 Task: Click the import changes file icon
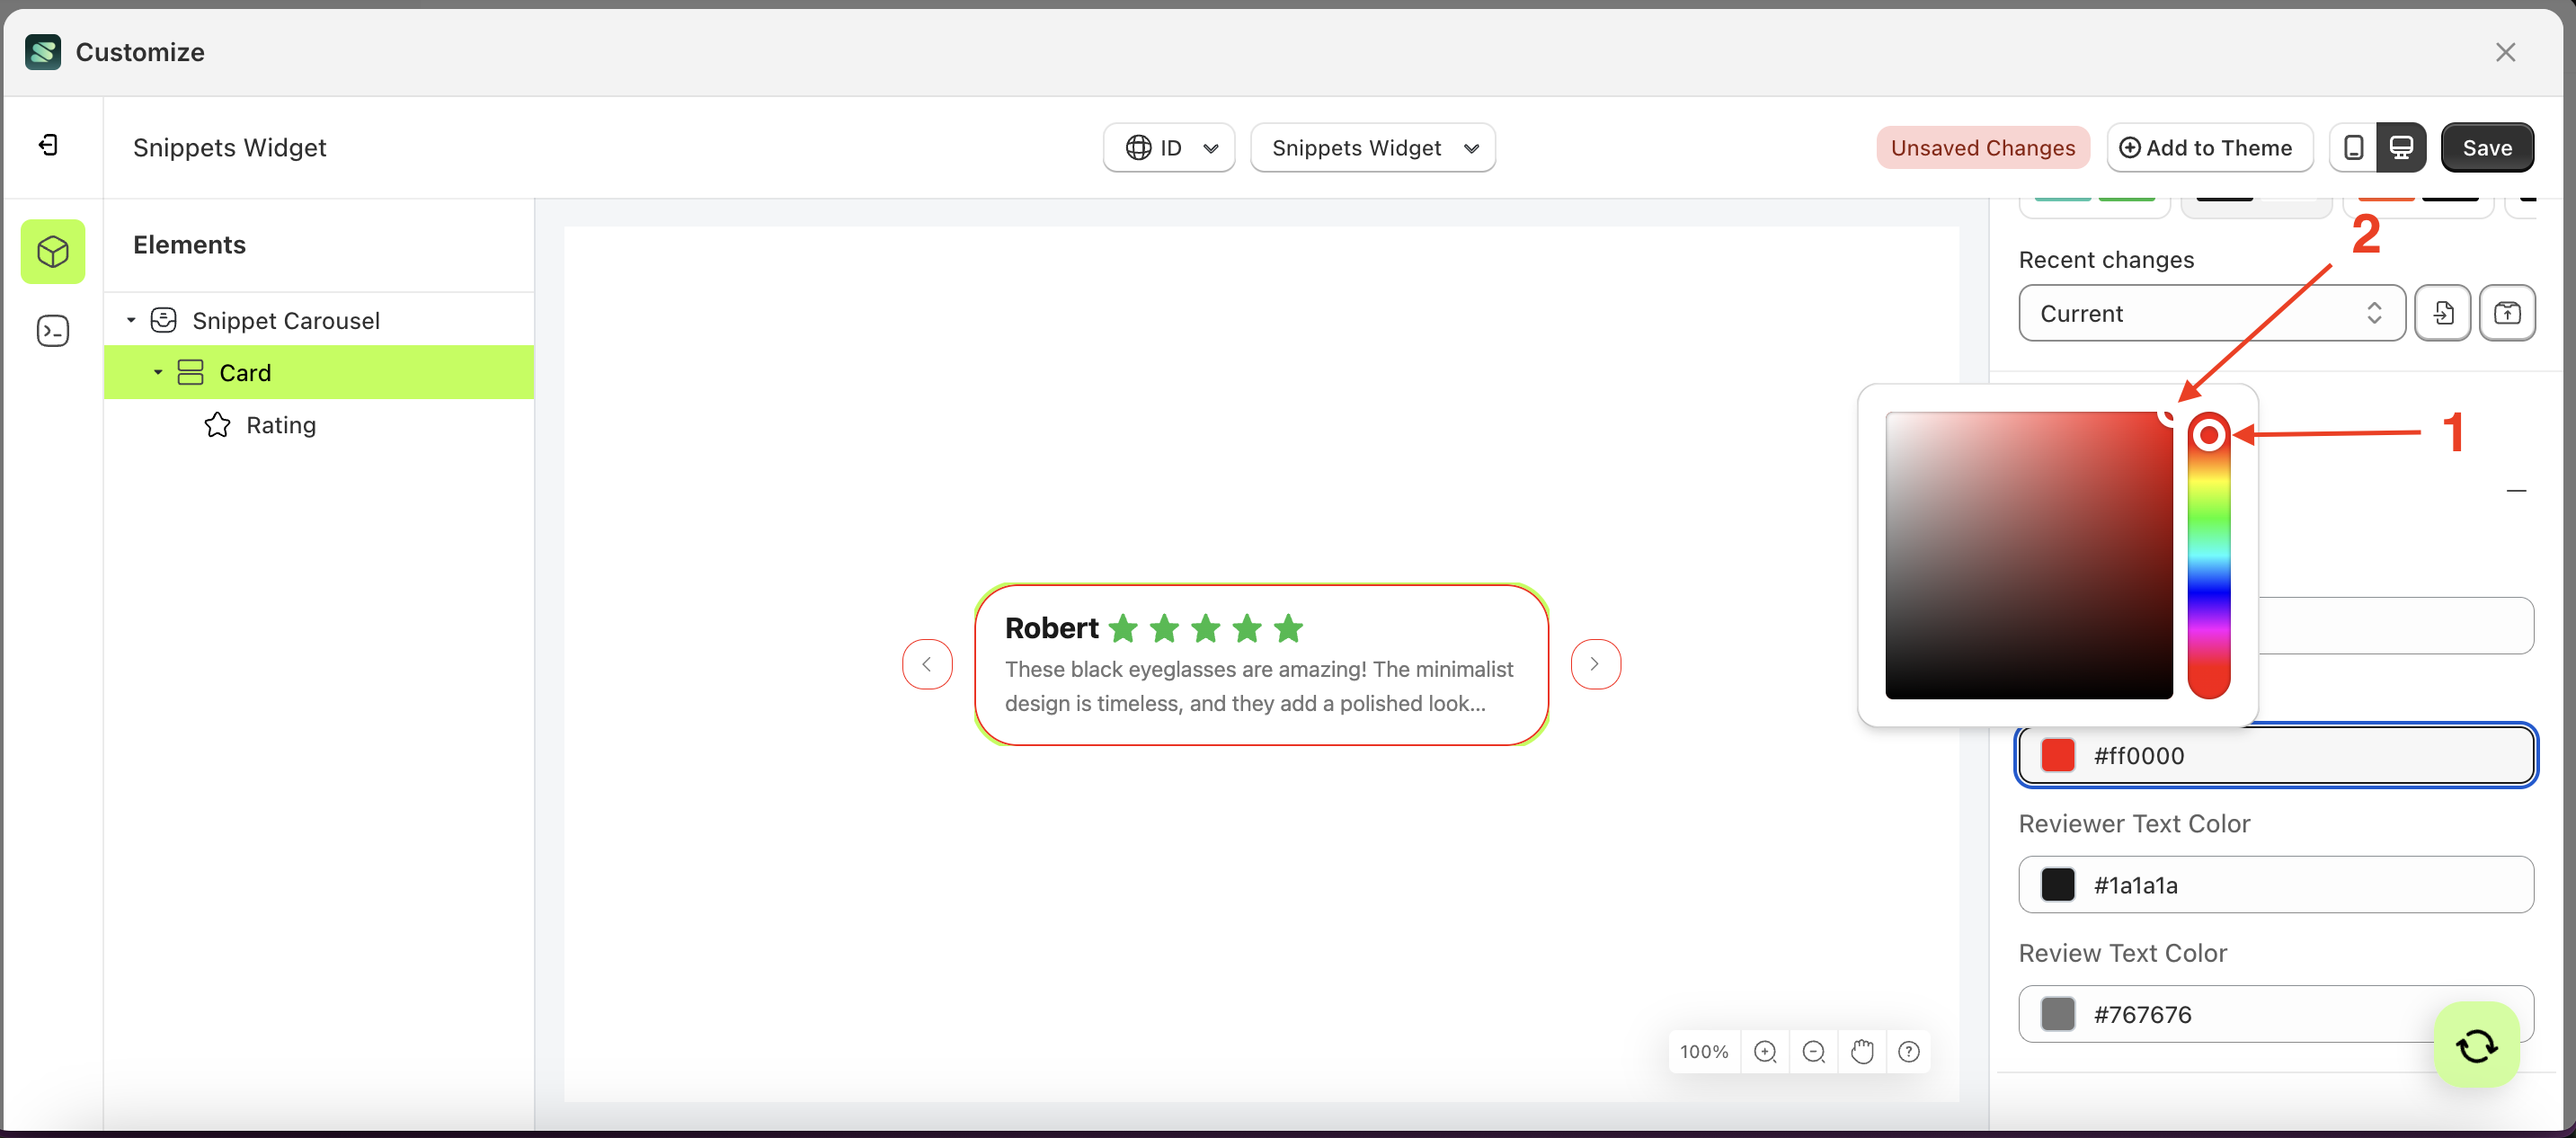click(2444, 313)
